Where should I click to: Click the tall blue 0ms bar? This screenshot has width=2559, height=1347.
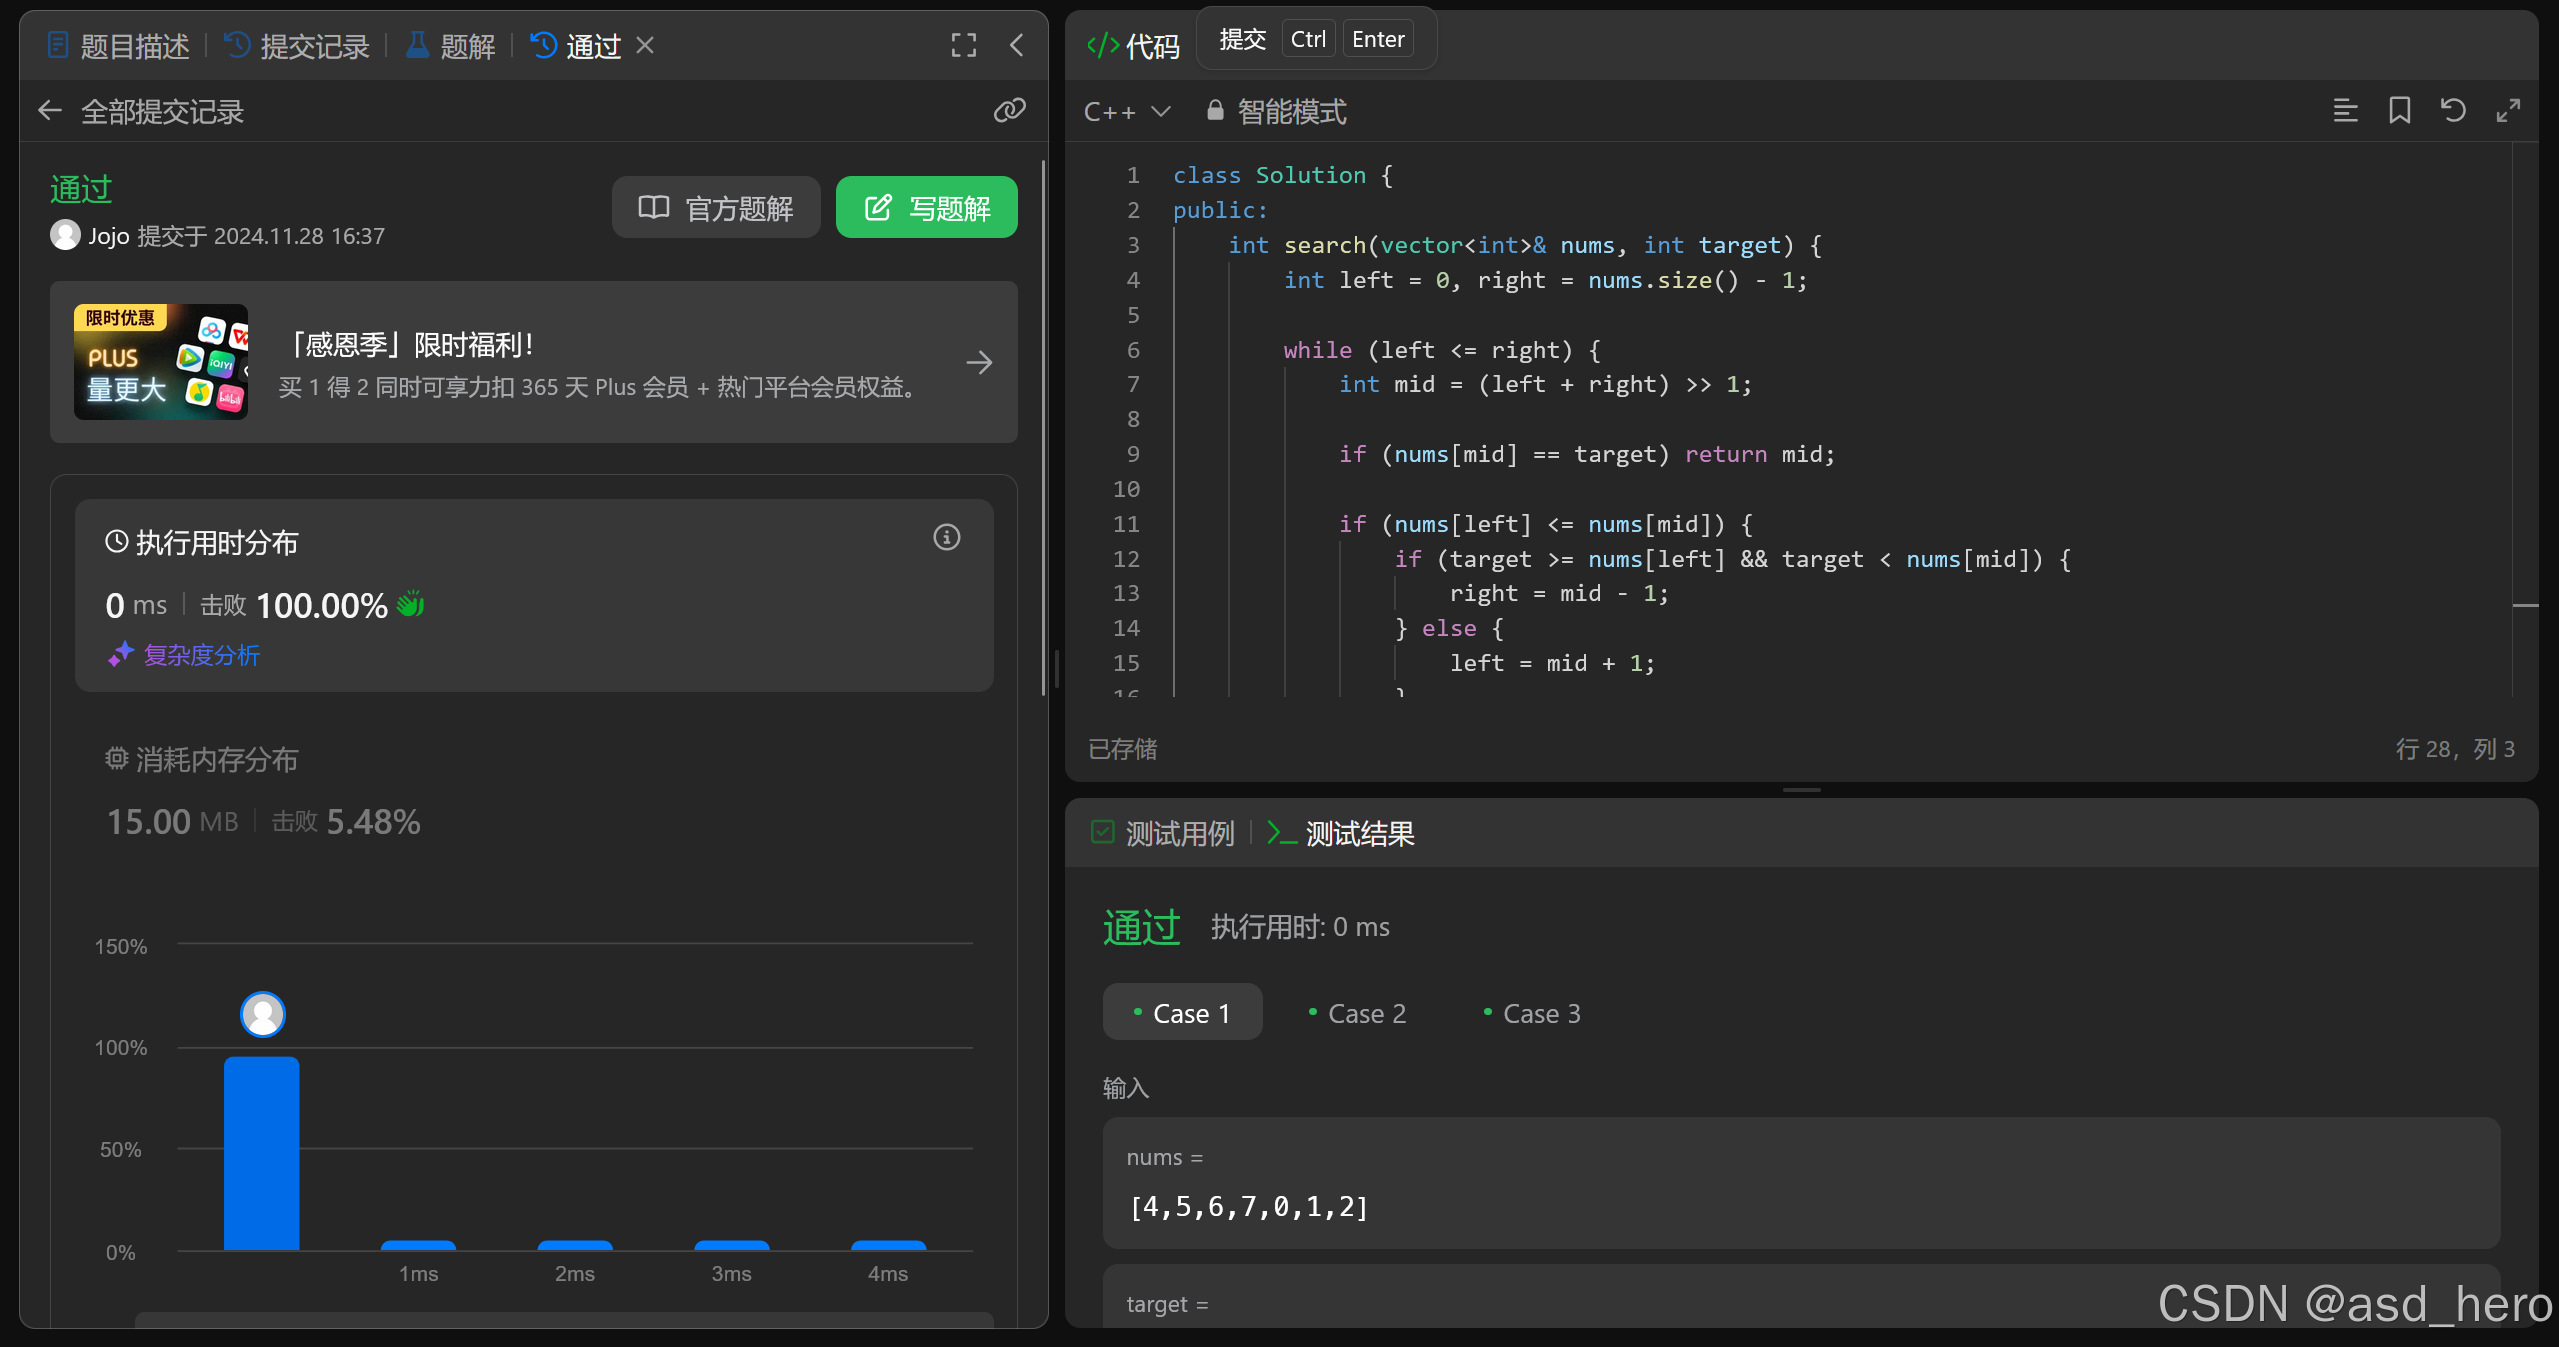coord(262,1152)
